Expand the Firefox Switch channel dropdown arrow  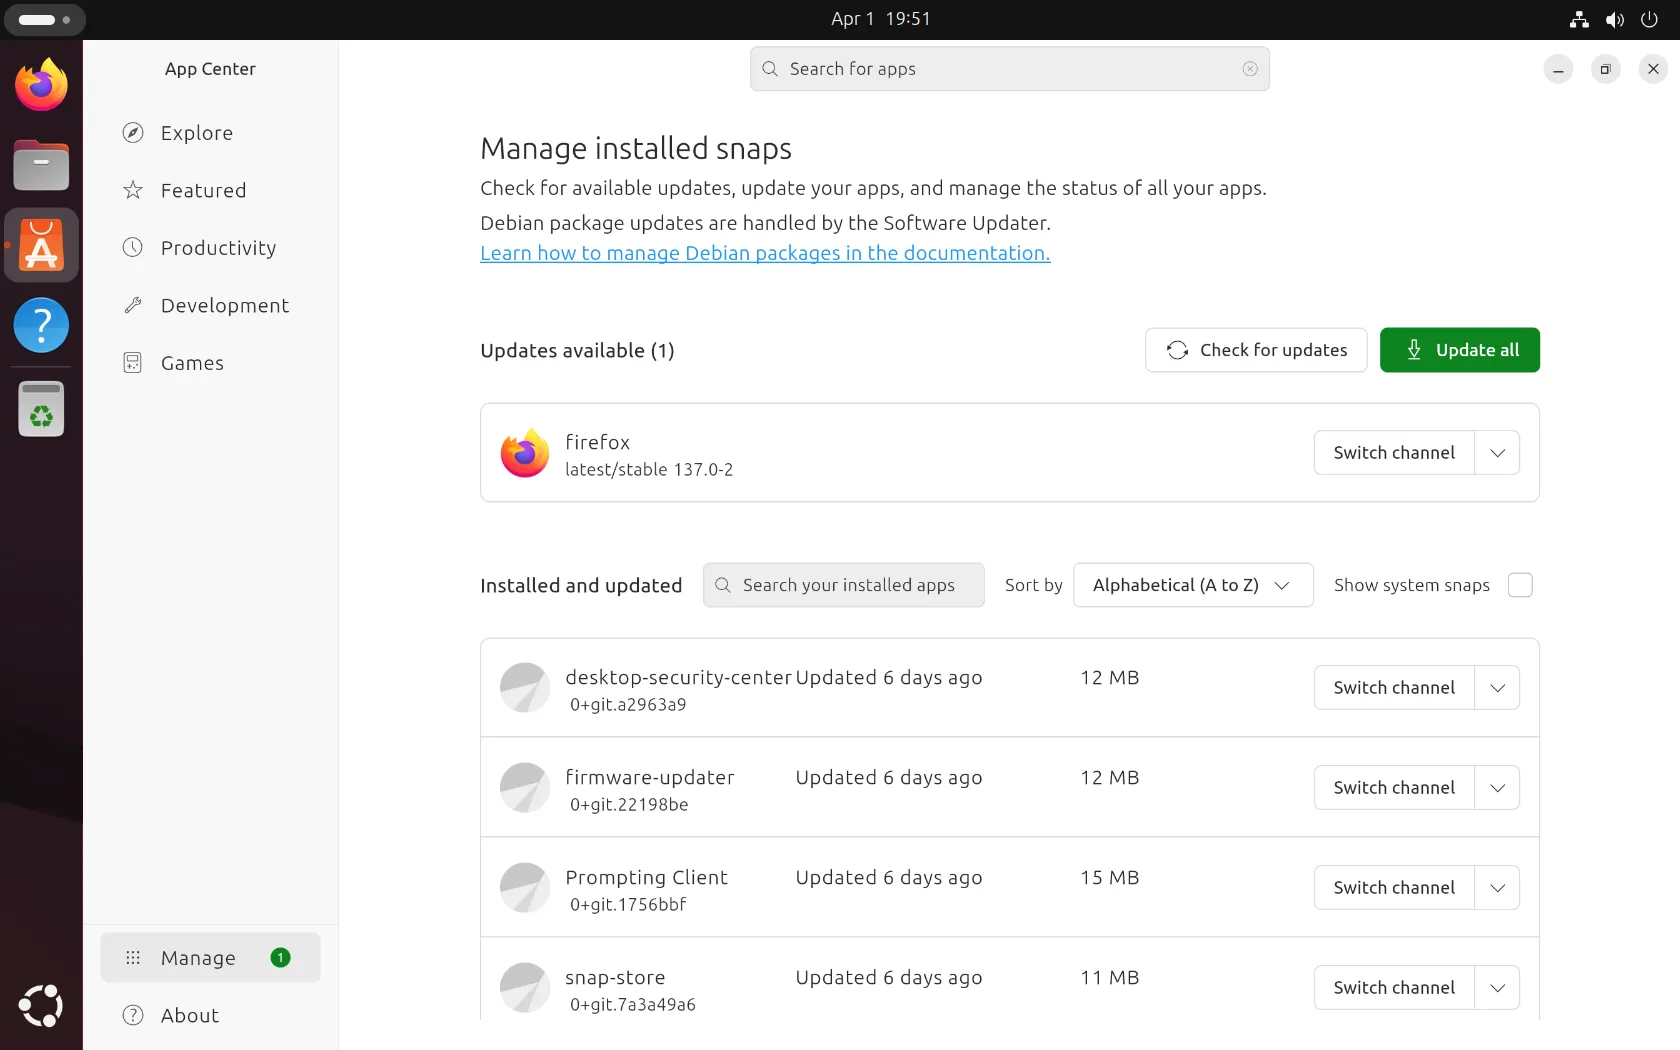(x=1497, y=453)
